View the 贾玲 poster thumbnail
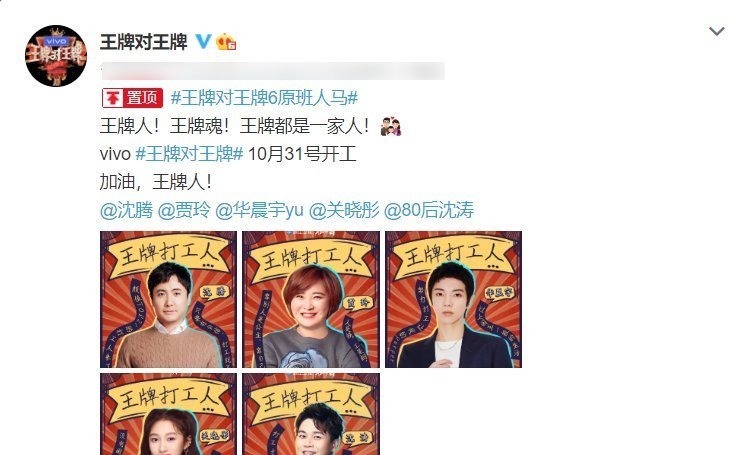The width and height of the screenshot is (735, 455). [x=311, y=299]
